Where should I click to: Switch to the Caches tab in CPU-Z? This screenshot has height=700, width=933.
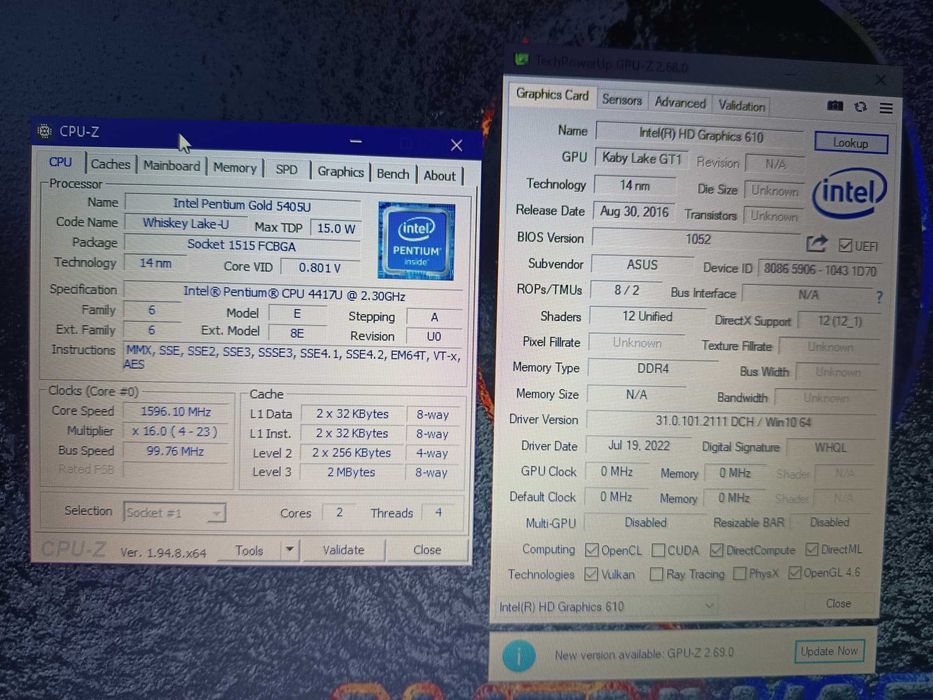[x=111, y=164]
